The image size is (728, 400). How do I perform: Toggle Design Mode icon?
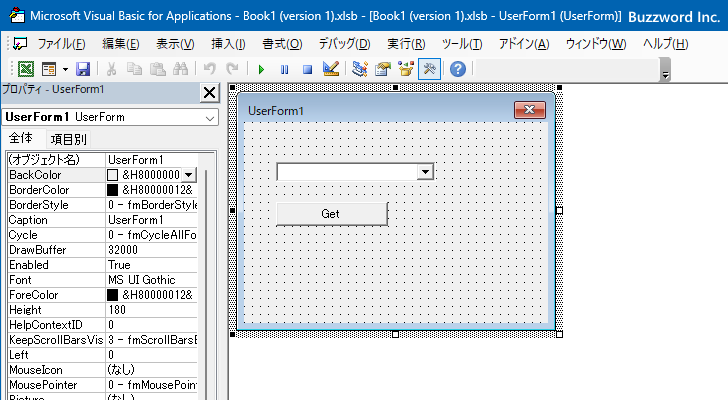pos(331,69)
